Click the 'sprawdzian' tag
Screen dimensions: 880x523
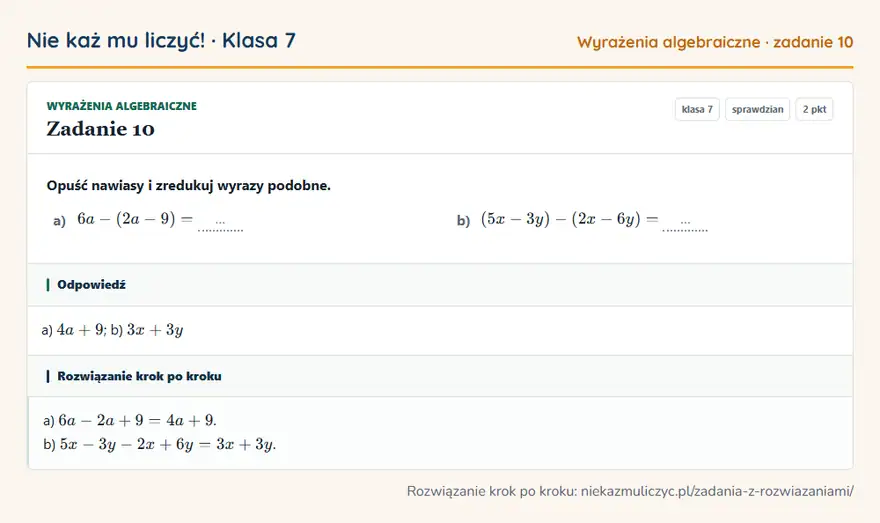(758, 109)
